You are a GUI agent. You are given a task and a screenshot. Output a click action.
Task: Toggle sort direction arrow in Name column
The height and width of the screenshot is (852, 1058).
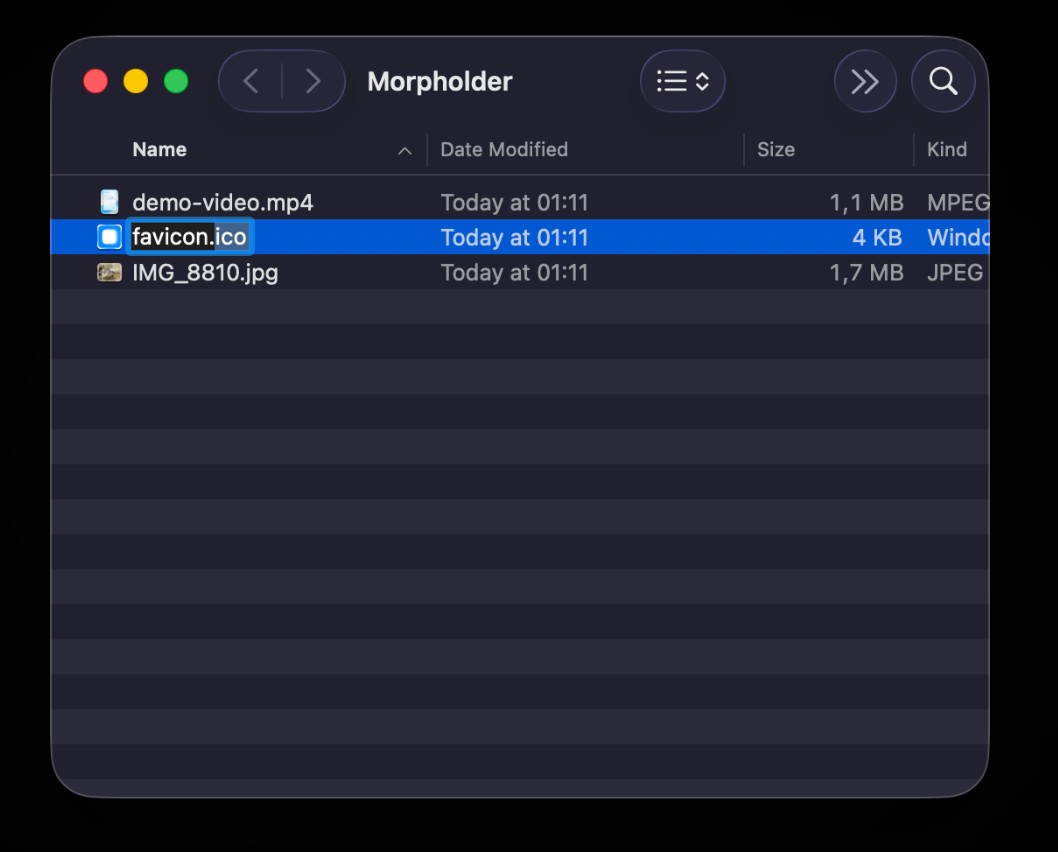coord(404,150)
